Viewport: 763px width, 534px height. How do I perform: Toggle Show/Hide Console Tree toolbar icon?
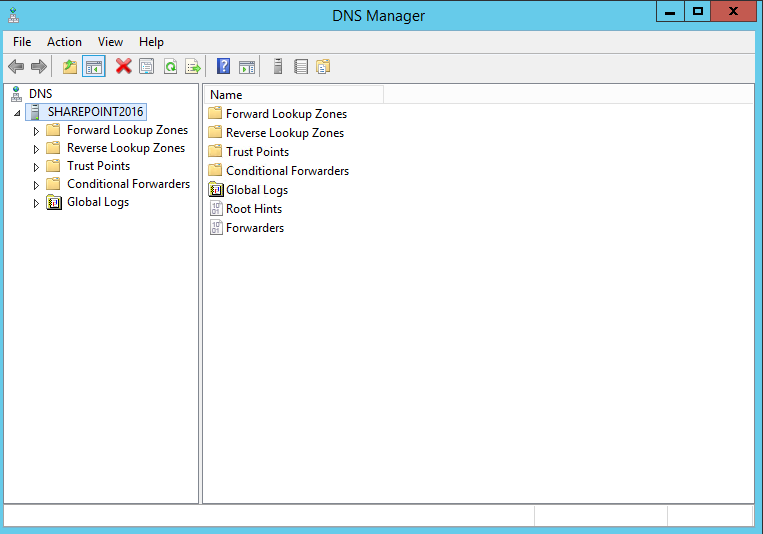point(94,66)
